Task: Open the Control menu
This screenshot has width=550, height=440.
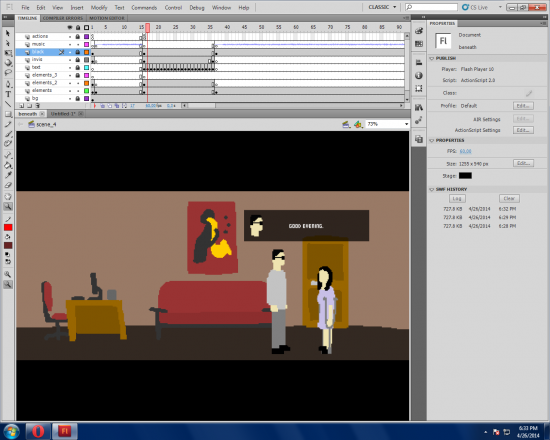Action: click(x=173, y=7)
